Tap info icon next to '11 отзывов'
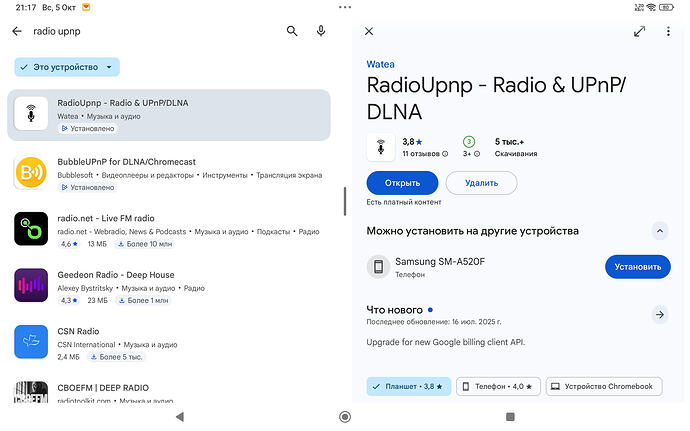690x431 pixels. coord(445,154)
